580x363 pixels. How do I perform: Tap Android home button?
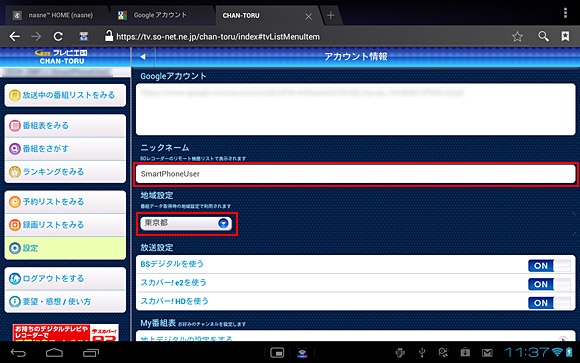54,353
